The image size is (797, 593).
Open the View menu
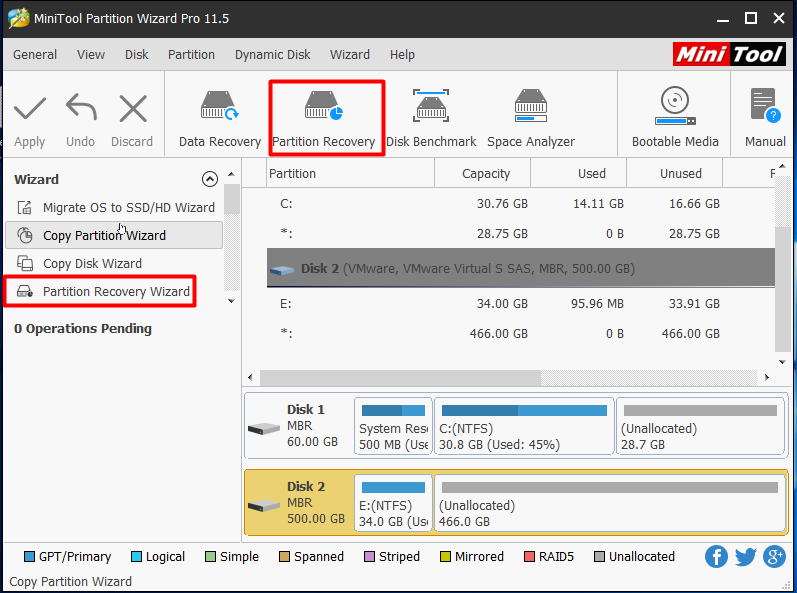(91, 54)
